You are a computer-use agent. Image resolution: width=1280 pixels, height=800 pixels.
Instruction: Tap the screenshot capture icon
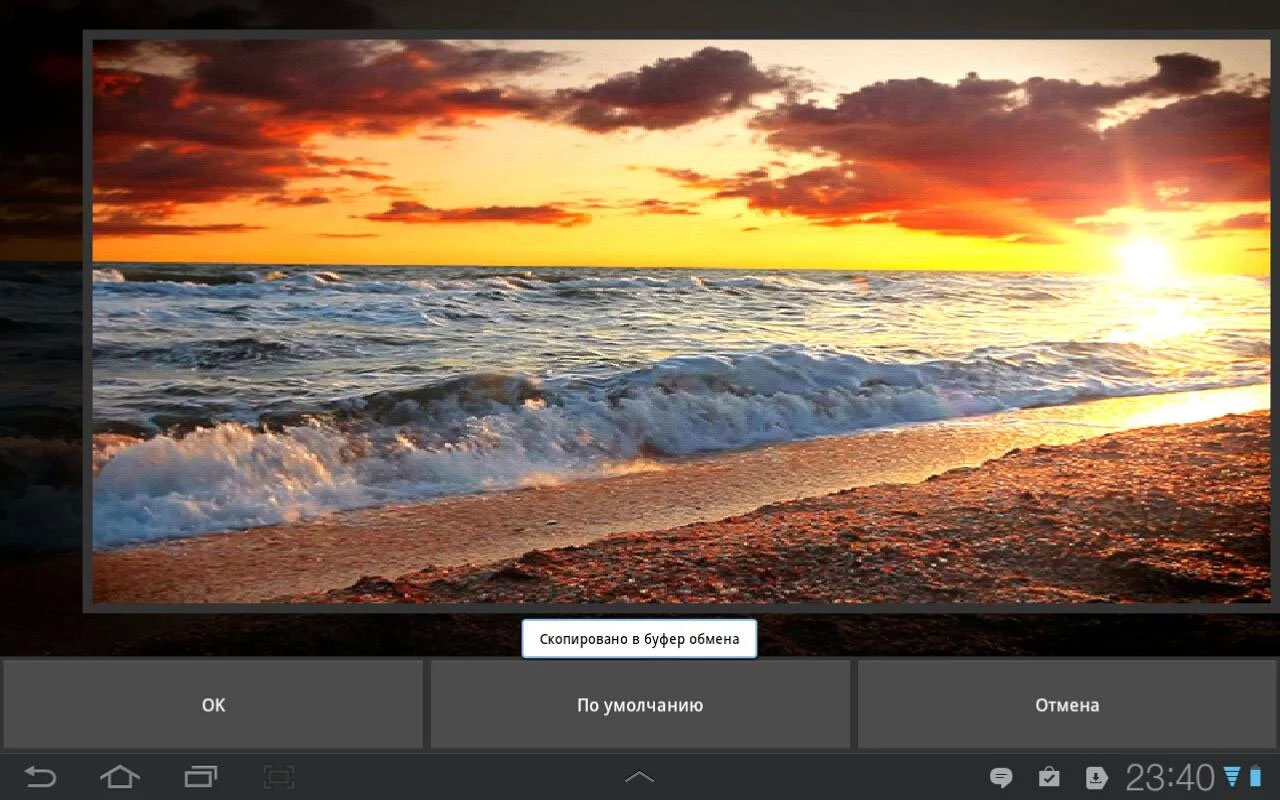(x=279, y=777)
